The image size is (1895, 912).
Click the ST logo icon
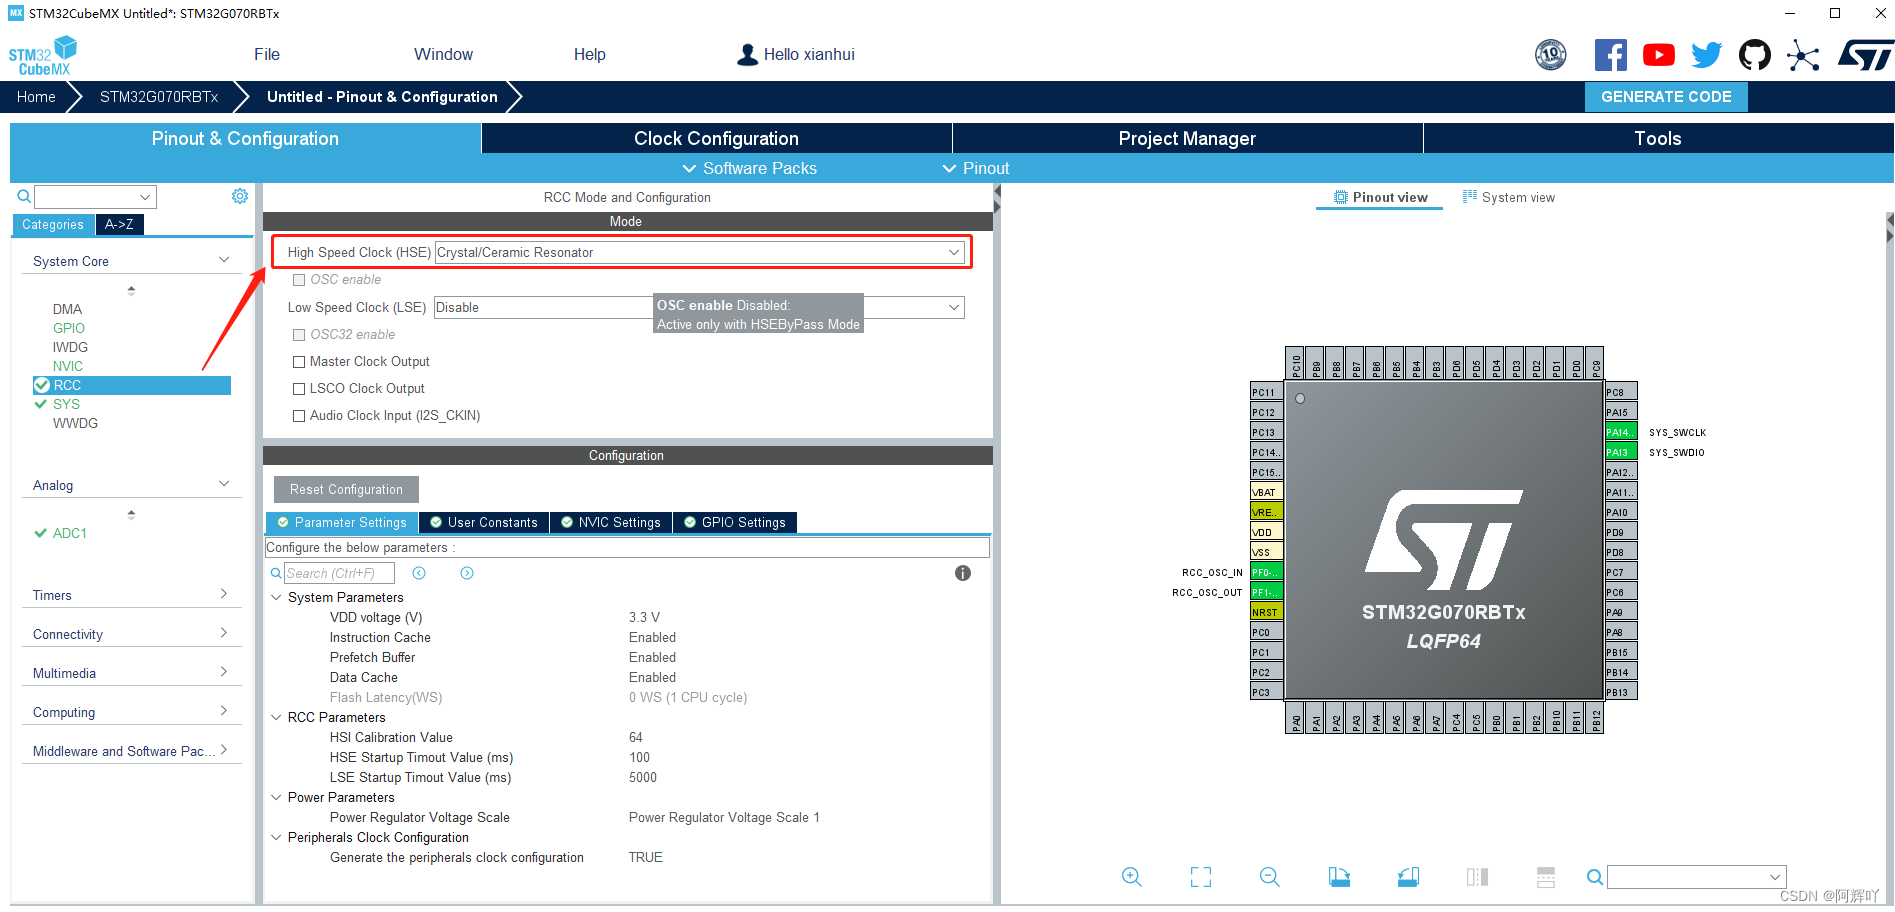(x=1865, y=55)
